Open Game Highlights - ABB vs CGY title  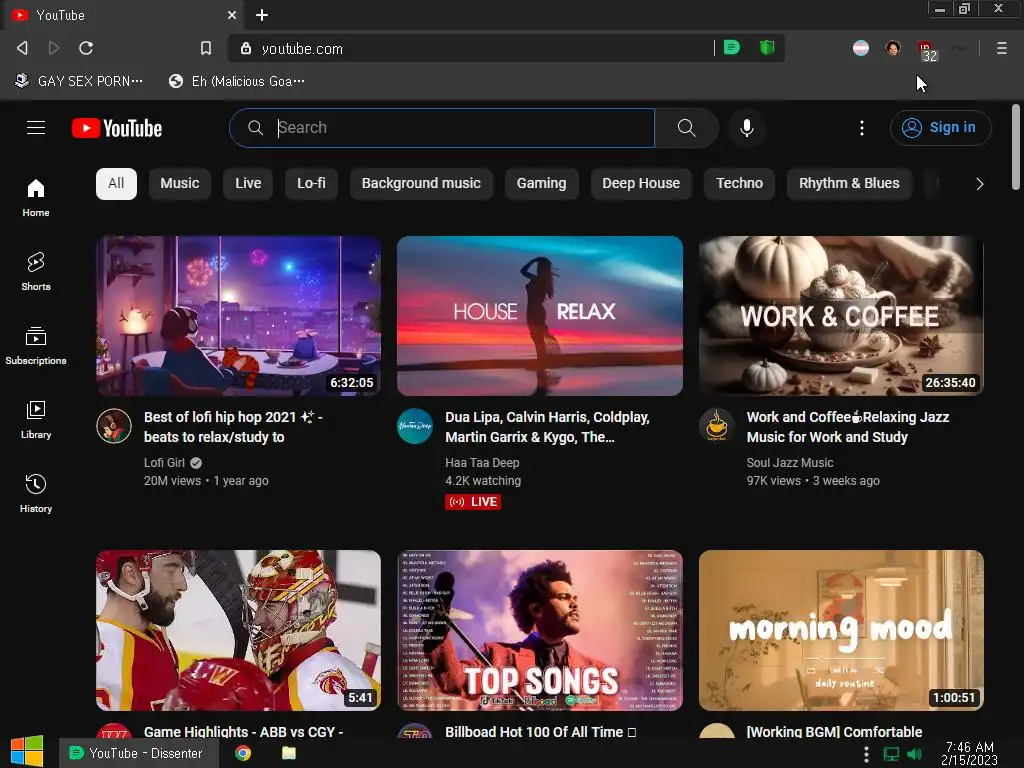coord(244,731)
